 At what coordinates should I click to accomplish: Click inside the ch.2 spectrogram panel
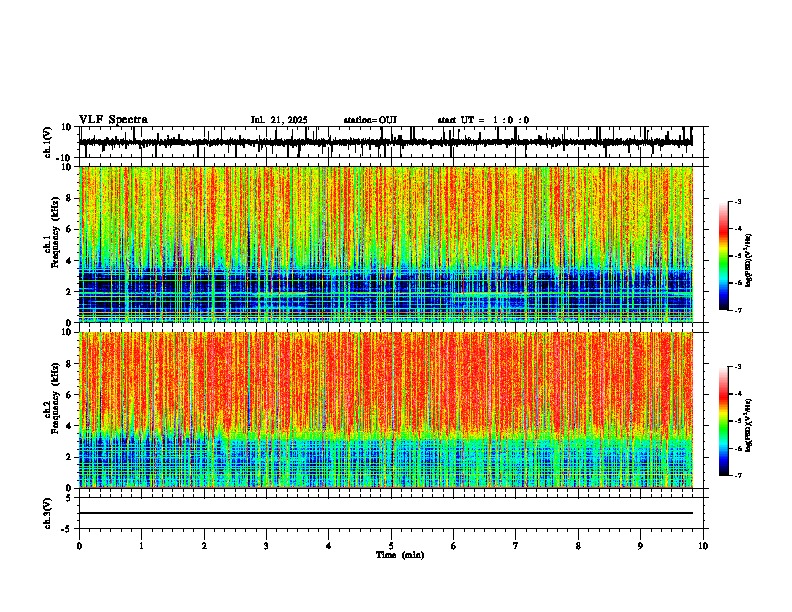tap(386, 410)
